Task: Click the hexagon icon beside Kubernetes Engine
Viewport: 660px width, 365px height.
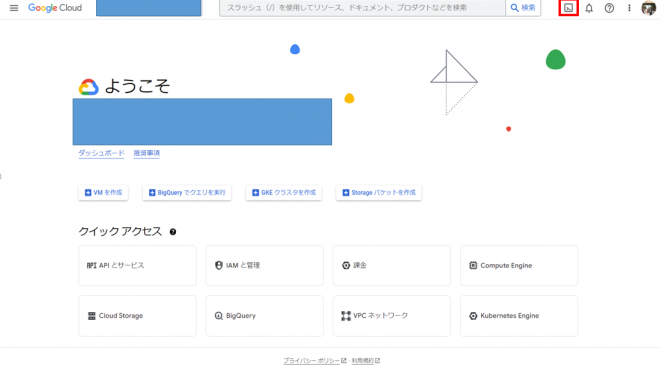Action: [x=473, y=316]
